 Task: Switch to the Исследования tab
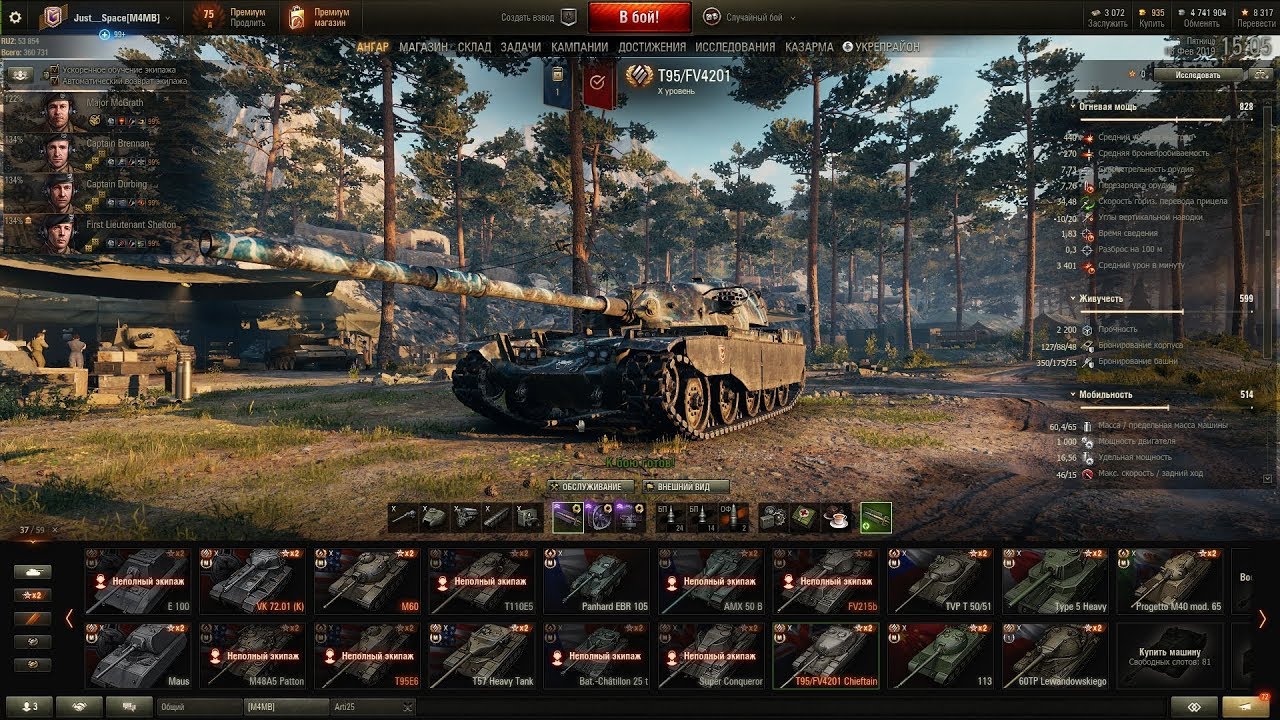735,47
